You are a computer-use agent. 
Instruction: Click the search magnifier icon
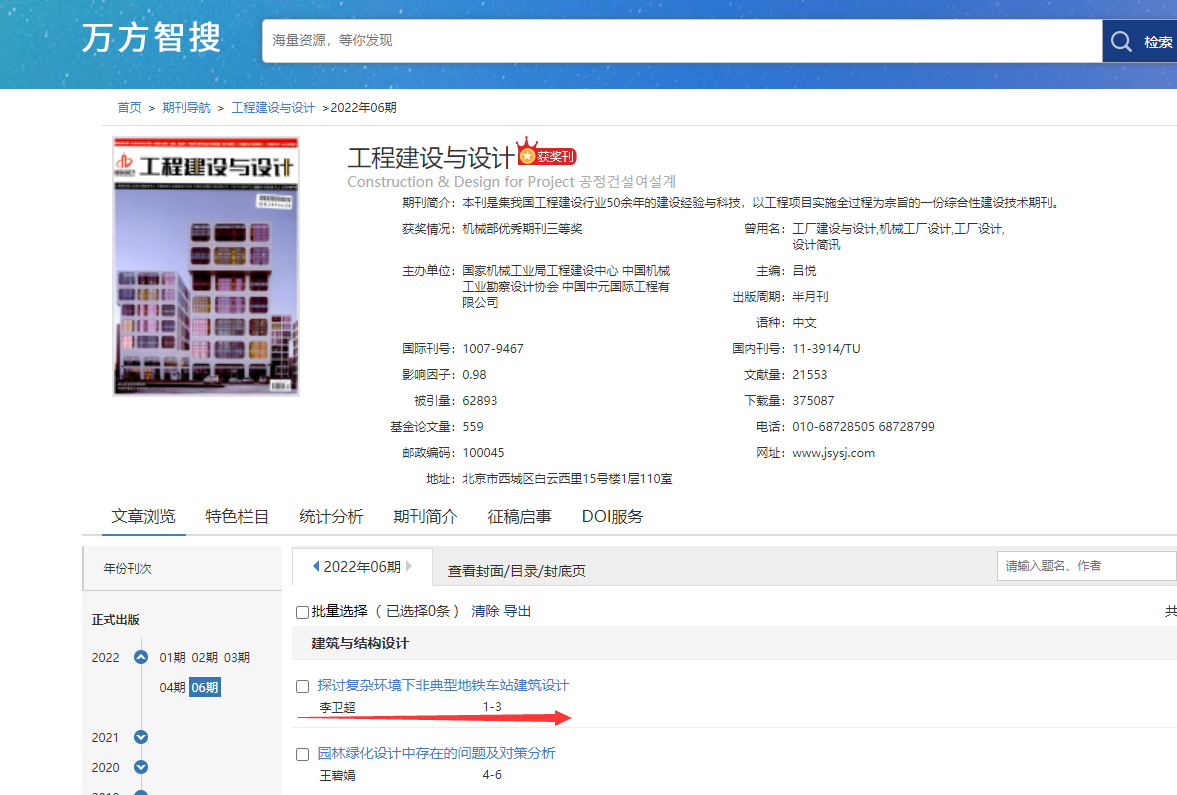pyautogui.click(x=1121, y=41)
